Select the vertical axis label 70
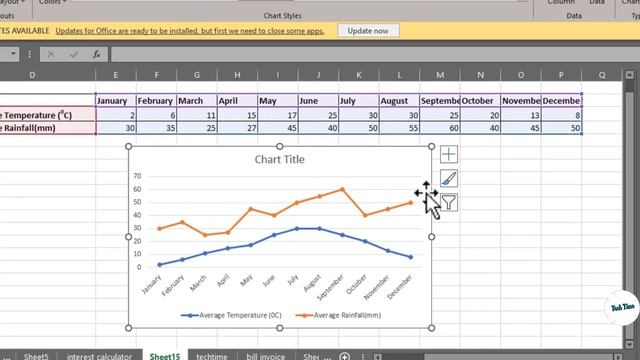Screen dimensions: 640x360 point(137,176)
